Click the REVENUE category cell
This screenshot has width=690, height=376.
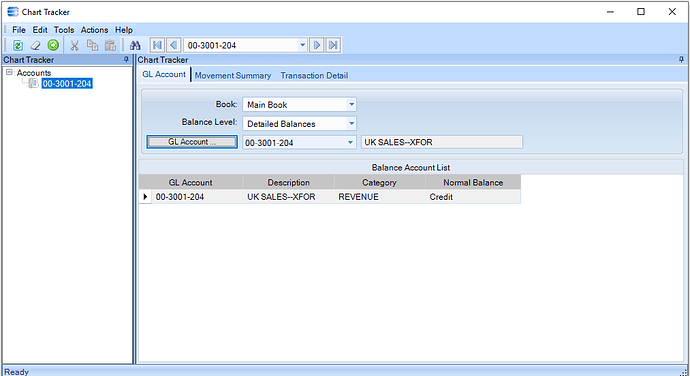[x=379, y=197]
